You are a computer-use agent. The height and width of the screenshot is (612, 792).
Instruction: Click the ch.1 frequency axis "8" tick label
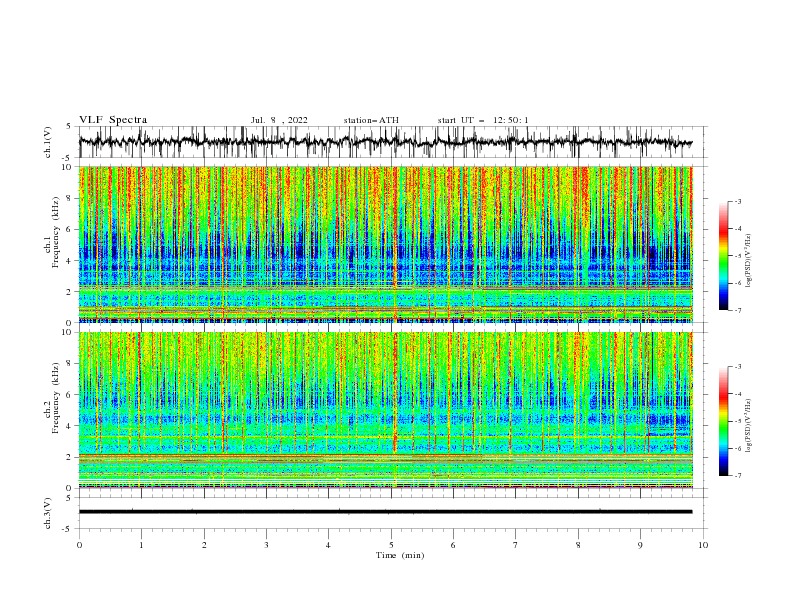click(69, 198)
